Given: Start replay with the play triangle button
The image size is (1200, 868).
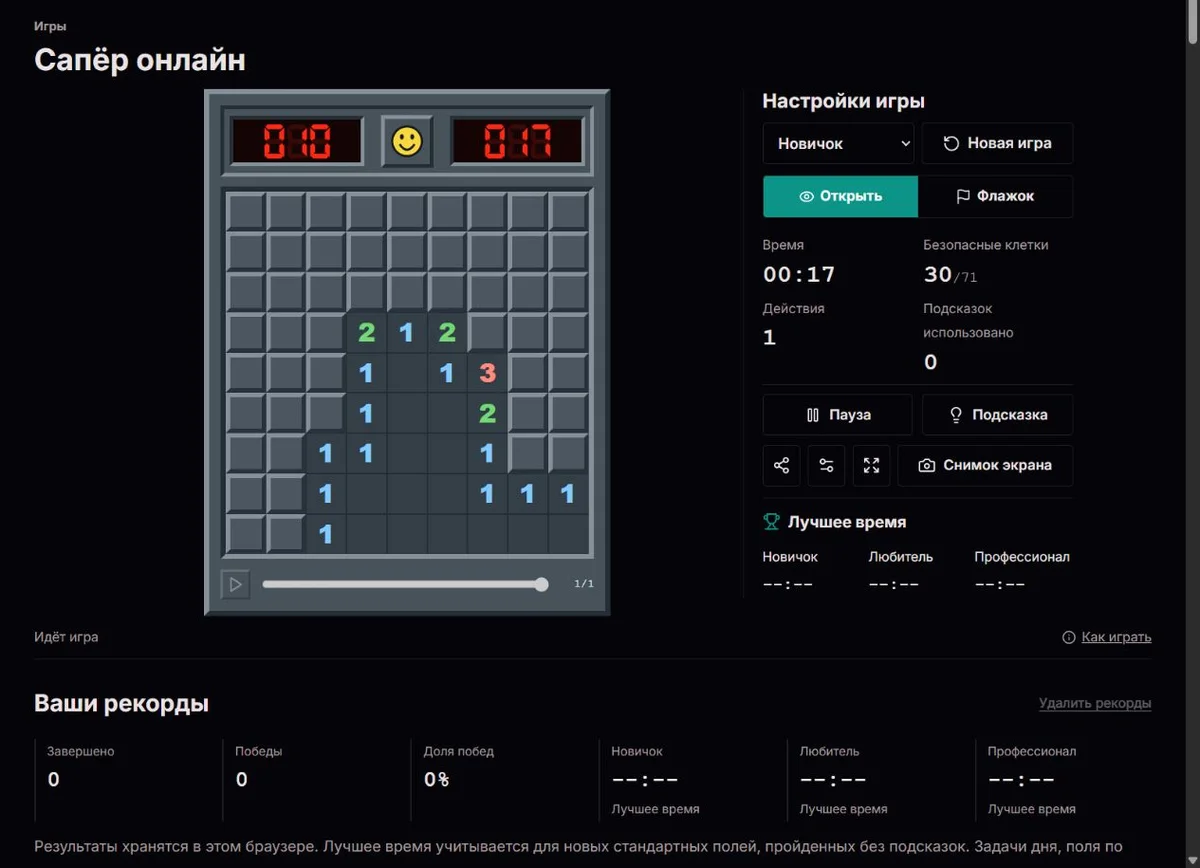Looking at the screenshot, I should tap(235, 584).
